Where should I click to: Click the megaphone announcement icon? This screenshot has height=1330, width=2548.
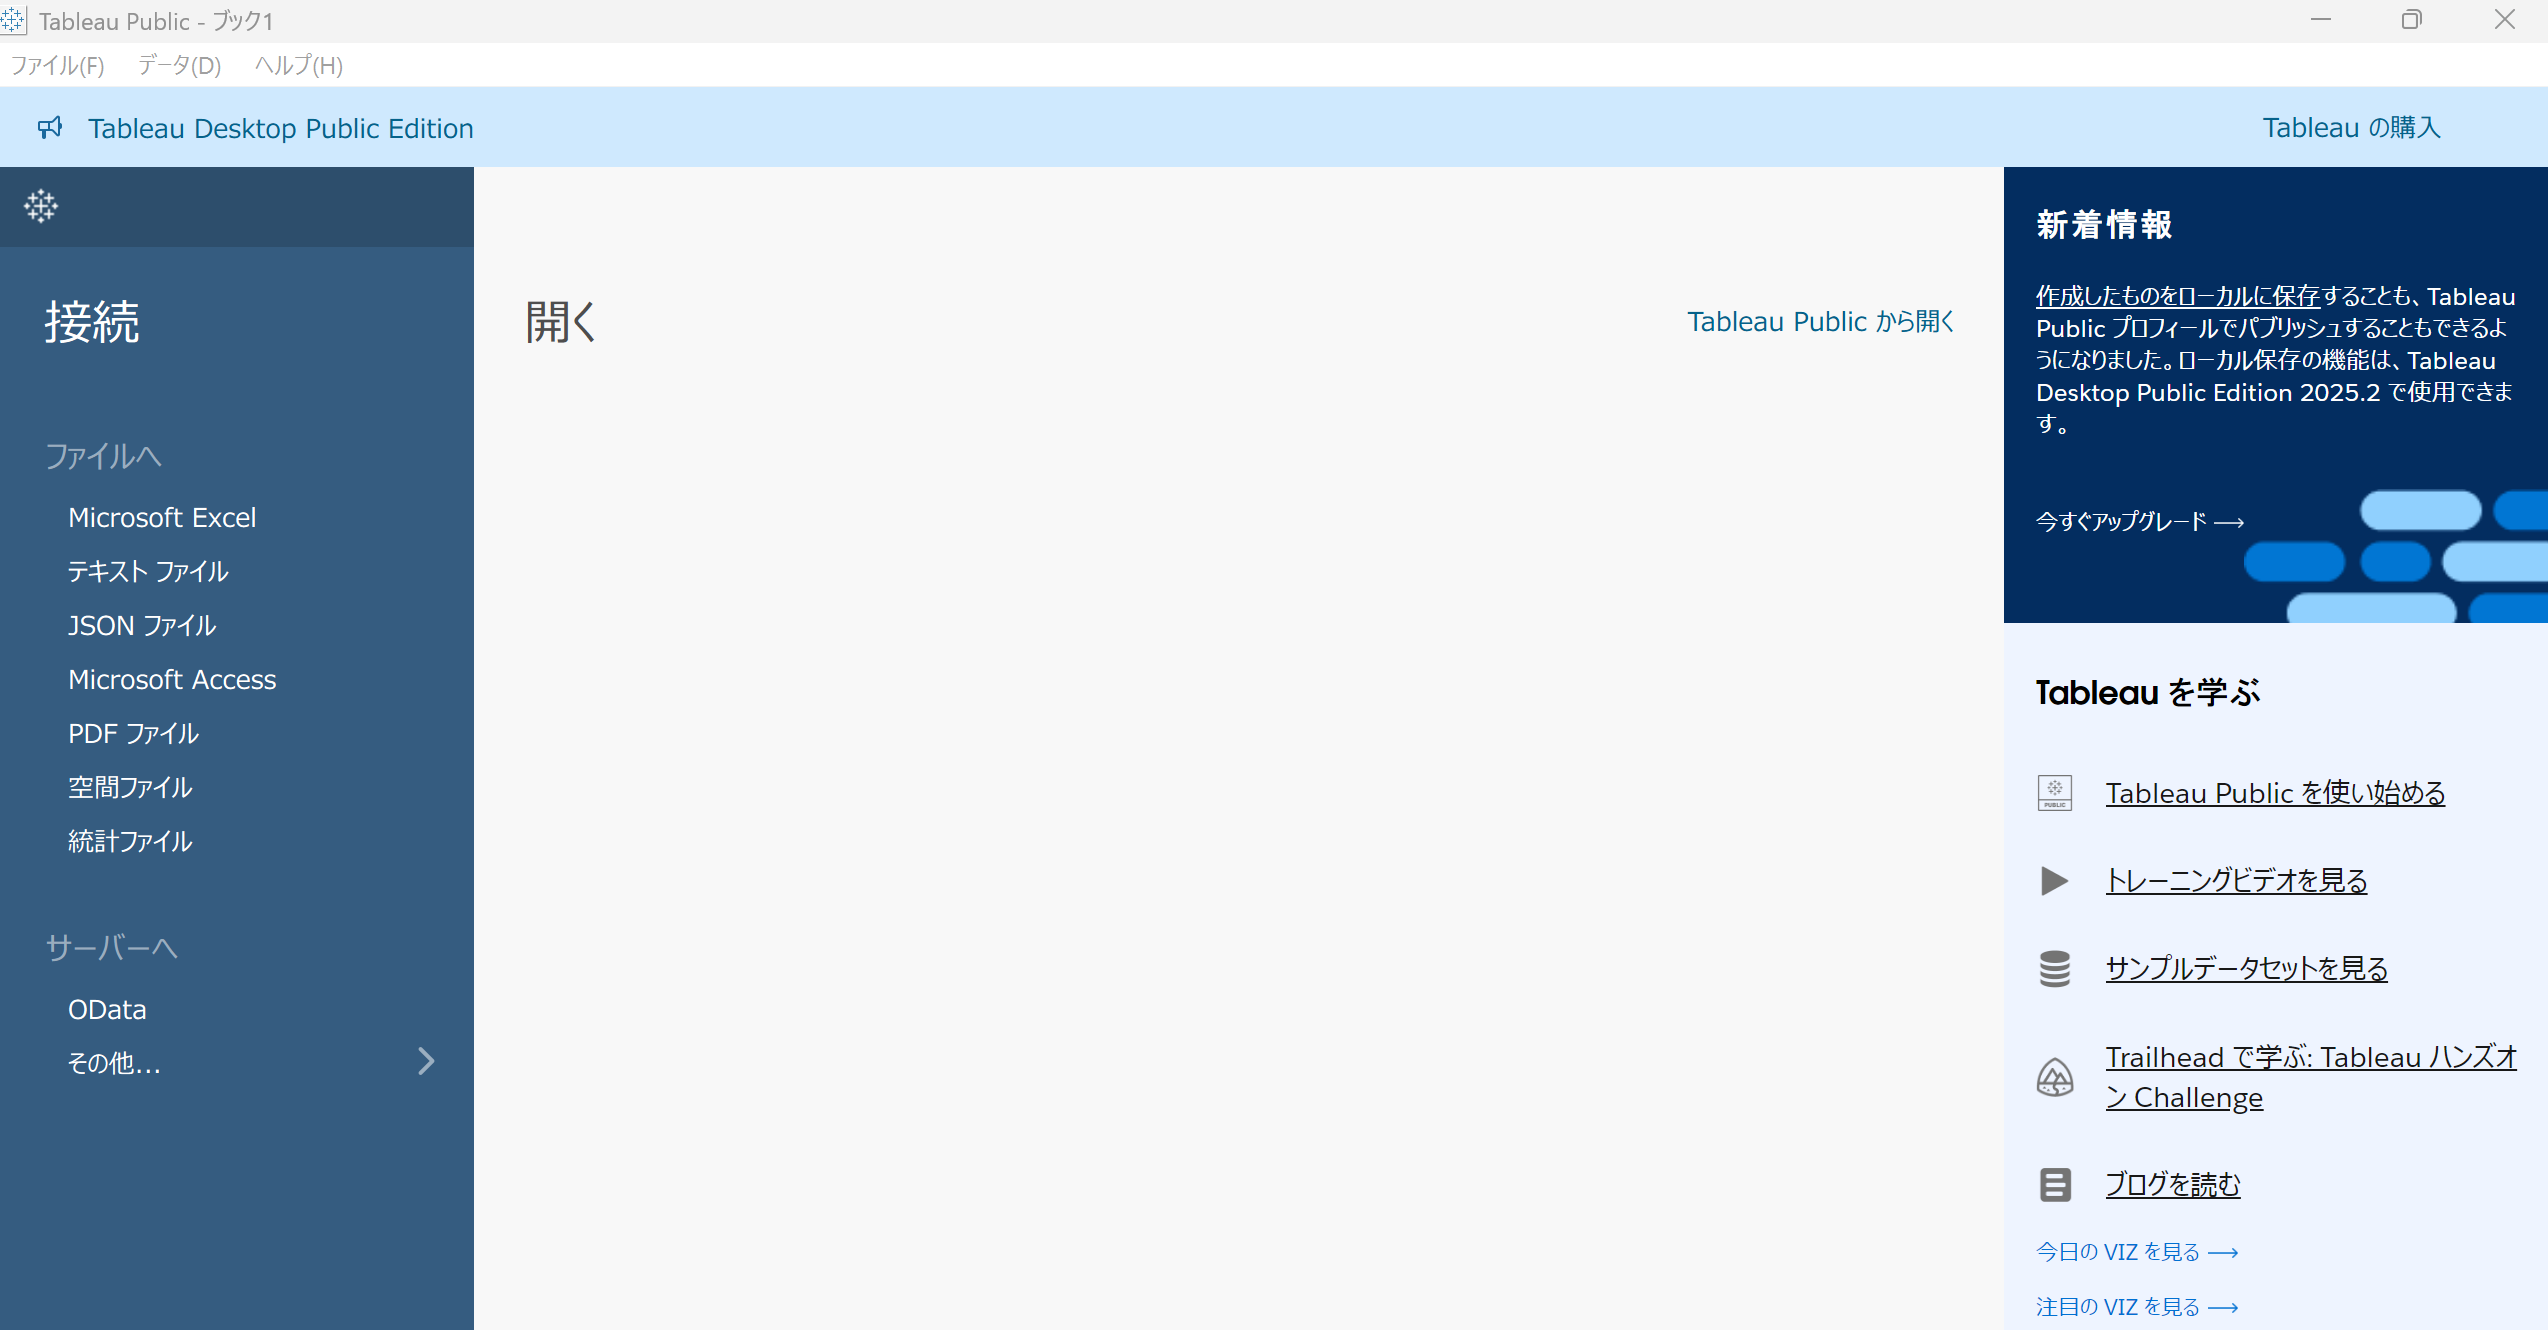50,128
